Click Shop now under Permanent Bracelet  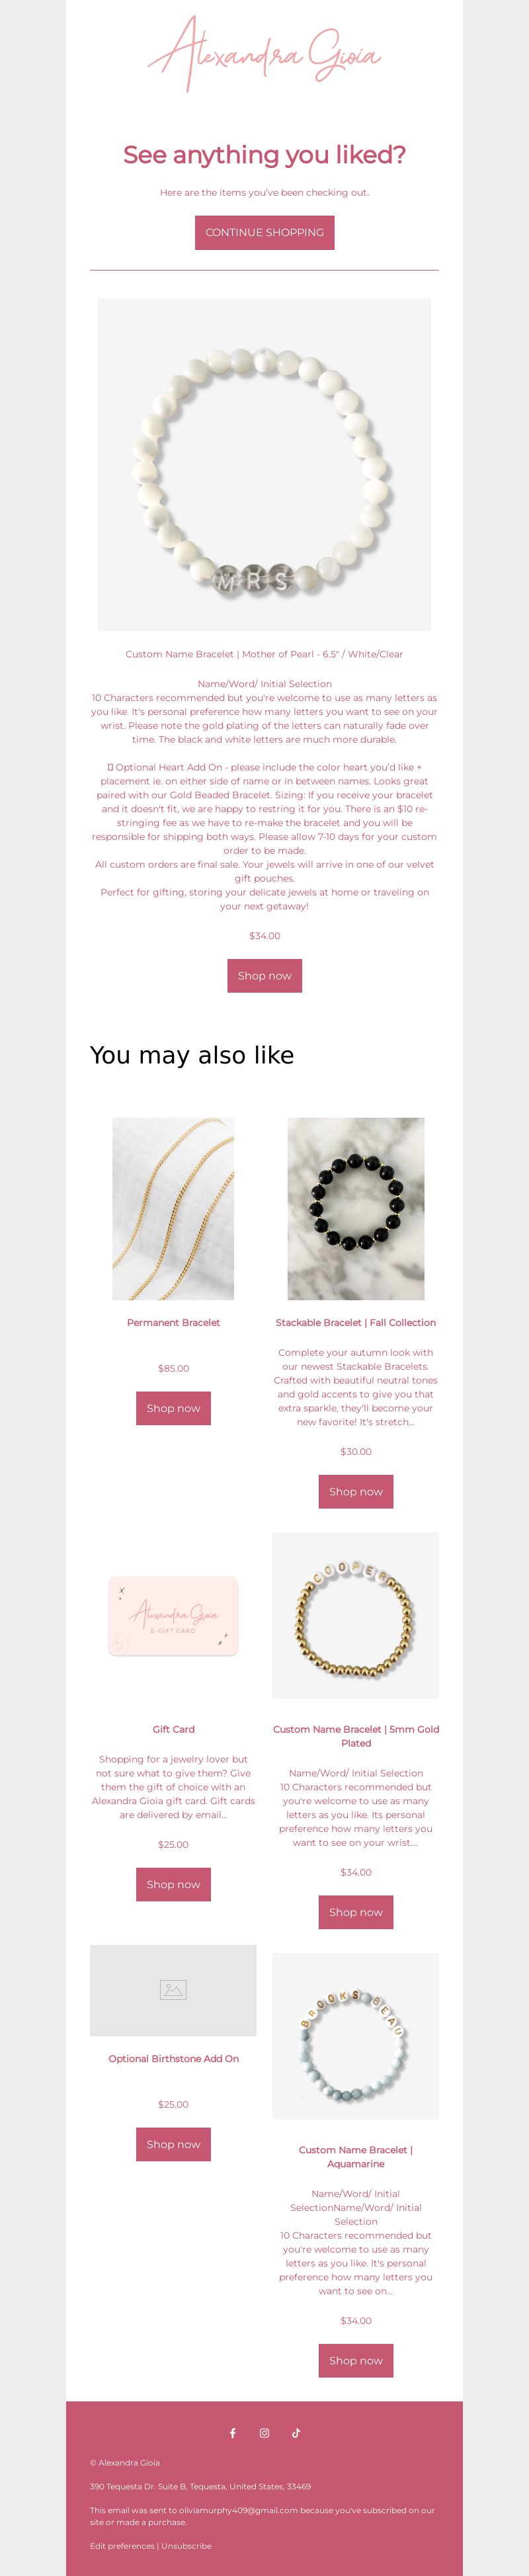pos(173,1408)
